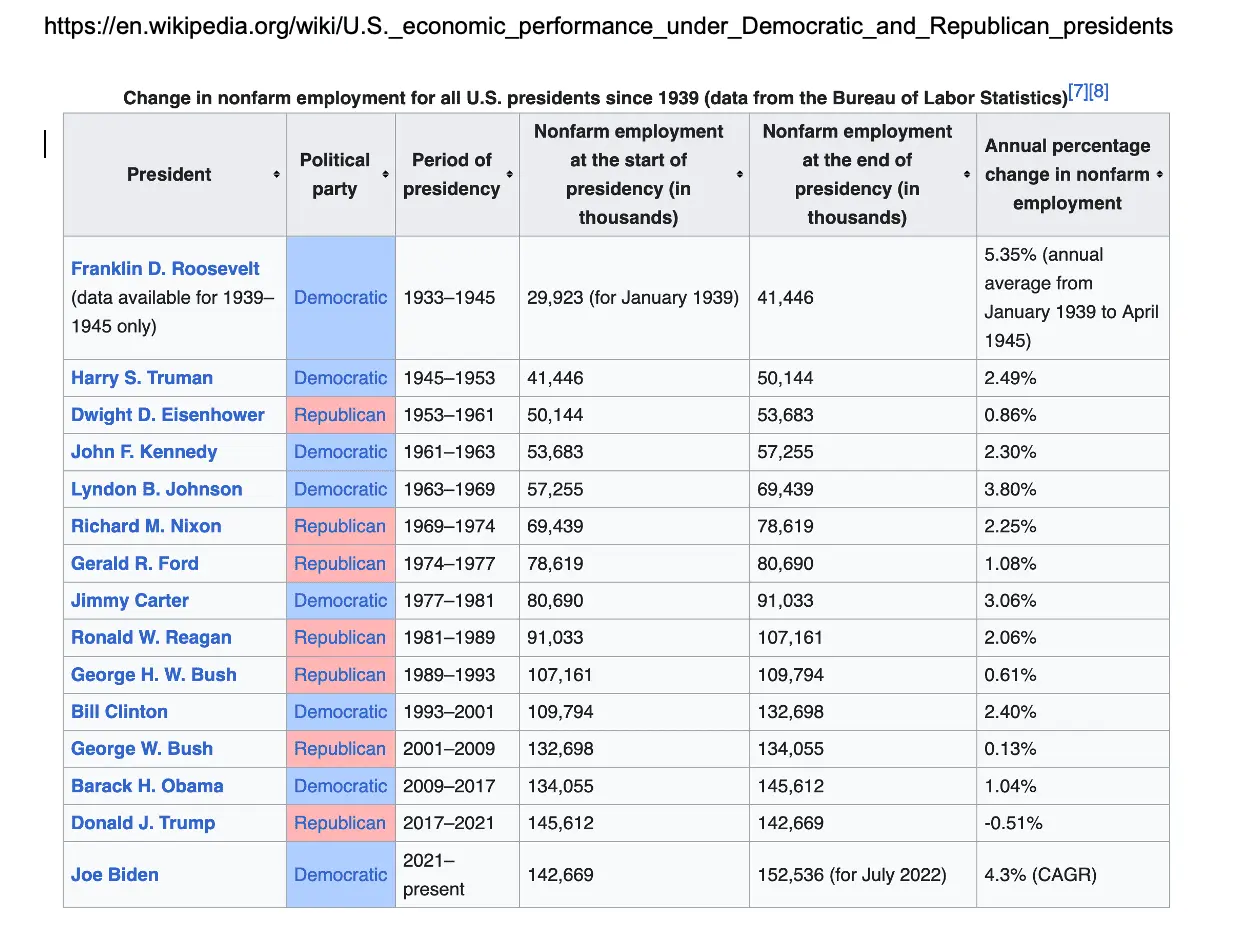
Task: Sort table by President column
Action: 276,175
